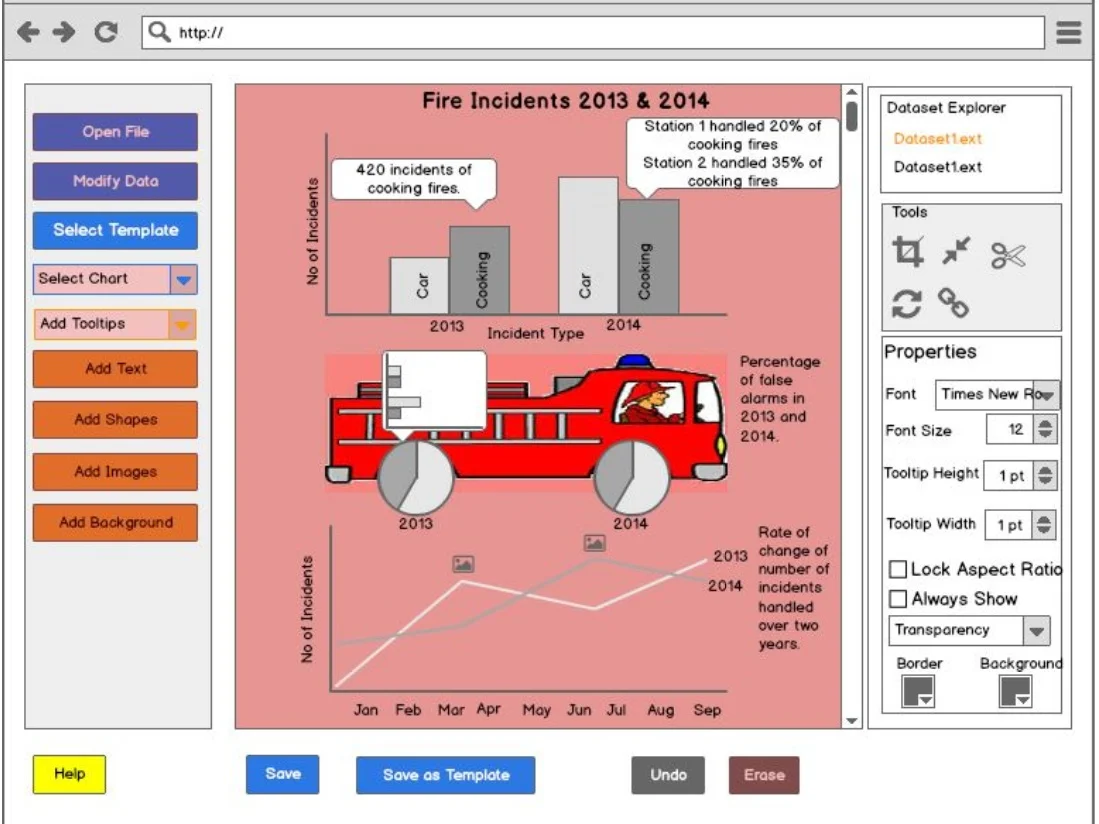Viewport: 1099px width, 824px height.
Task: Adjust the Tooltip Width stepper
Action: (x=1044, y=524)
